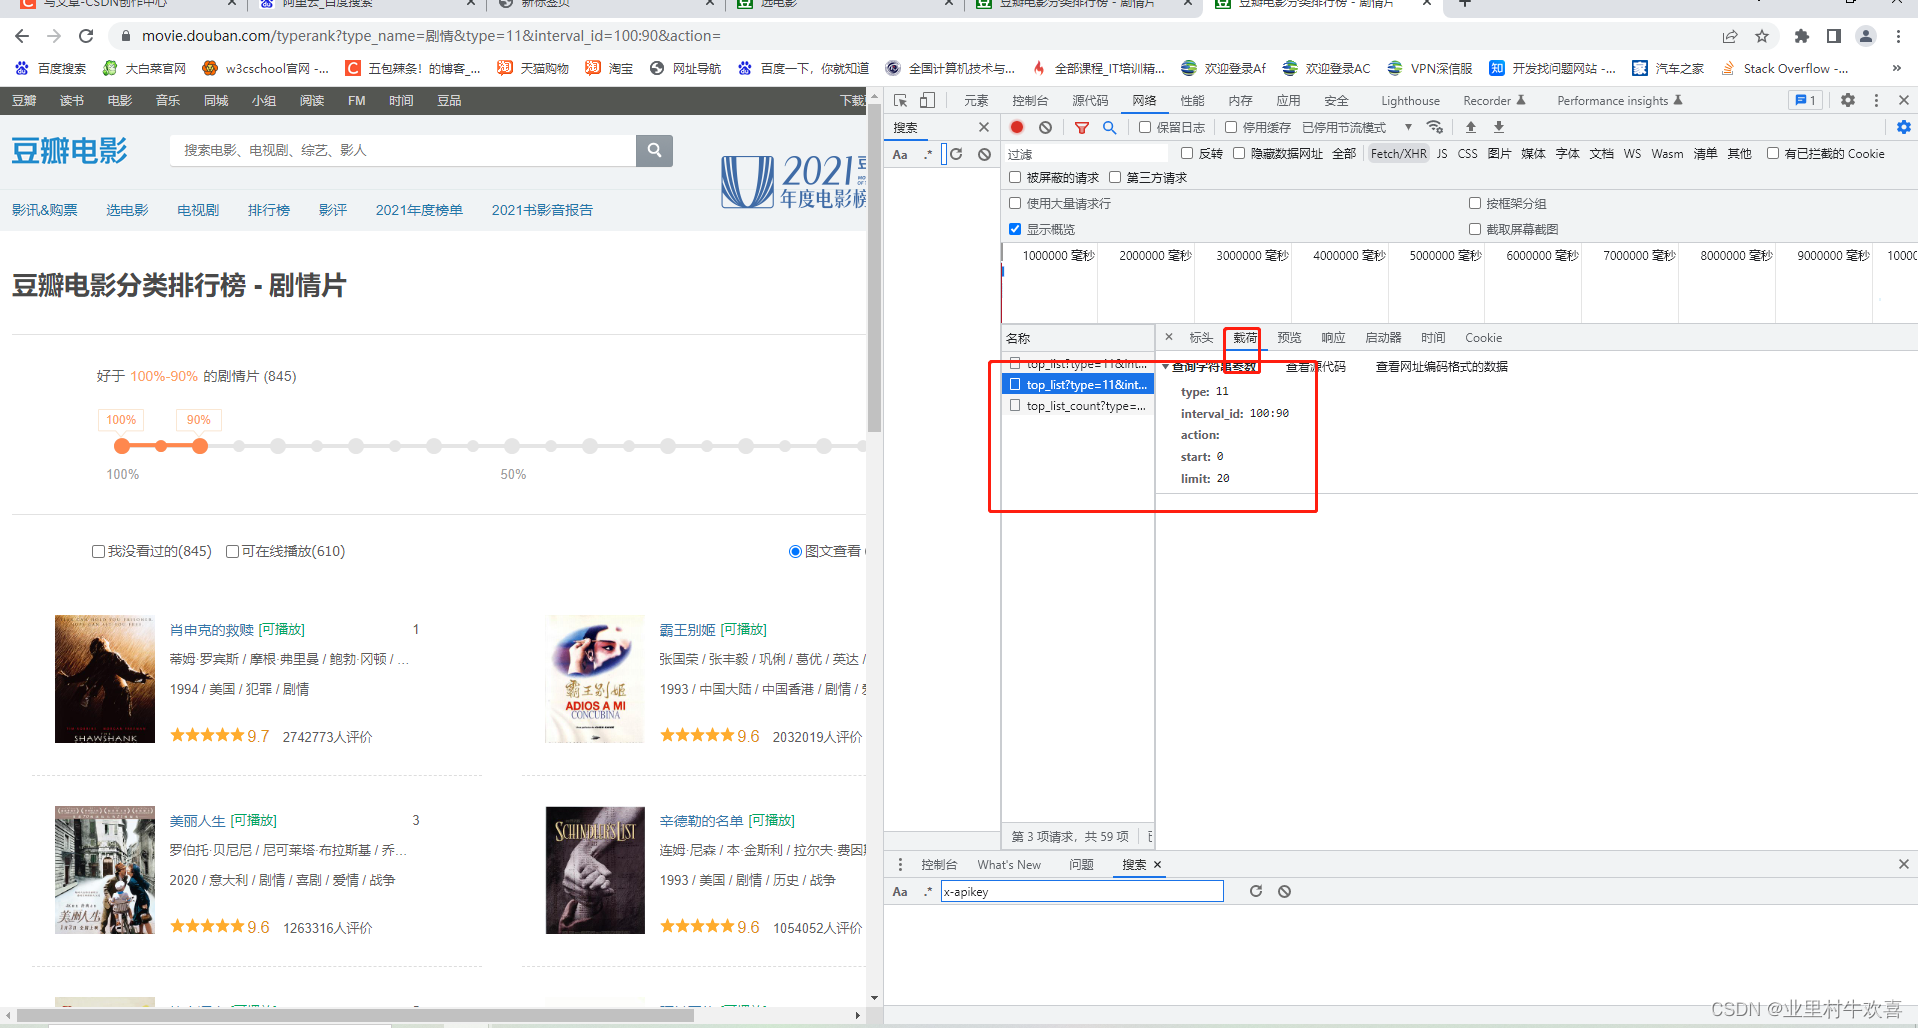The height and width of the screenshot is (1028, 1918).
Task: Click the 过滤 filter input in Network panel
Action: (x=1085, y=154)
